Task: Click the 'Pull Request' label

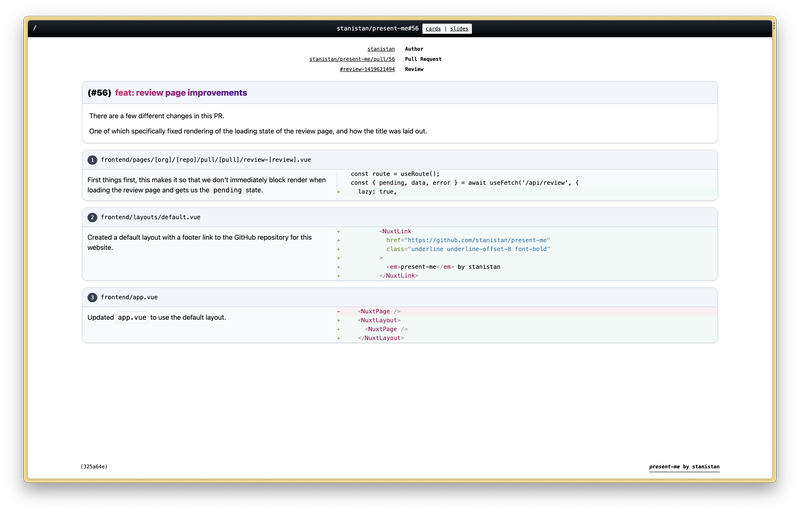Action: pos(423,59)
